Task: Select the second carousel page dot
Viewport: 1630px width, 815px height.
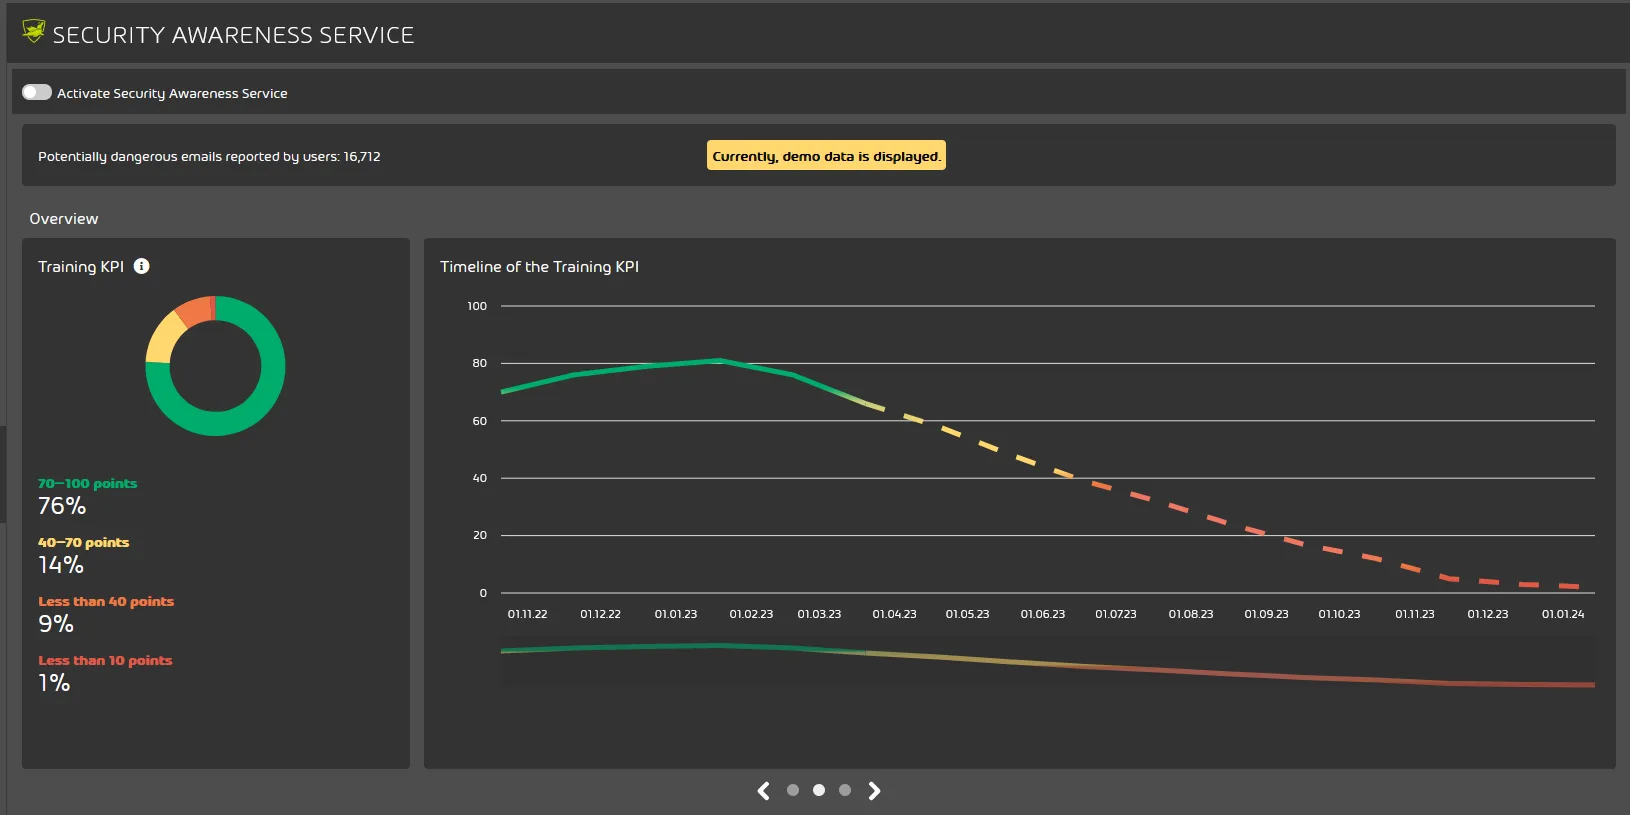Action: coord(819,790)
